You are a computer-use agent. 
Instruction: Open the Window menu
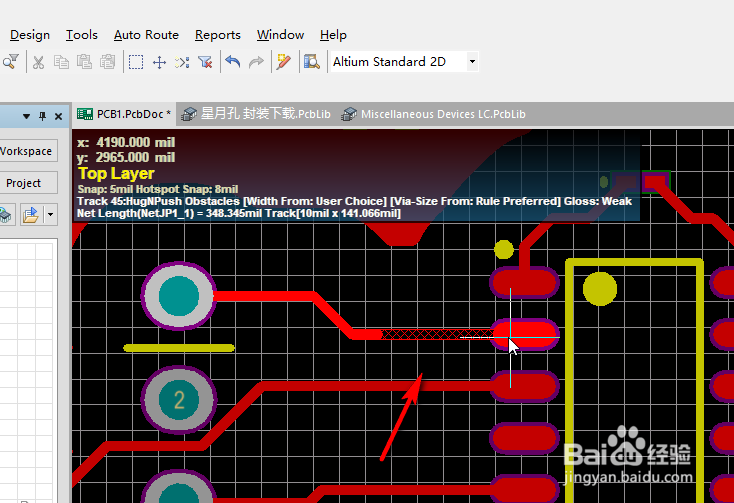click(x=280, y=35)
